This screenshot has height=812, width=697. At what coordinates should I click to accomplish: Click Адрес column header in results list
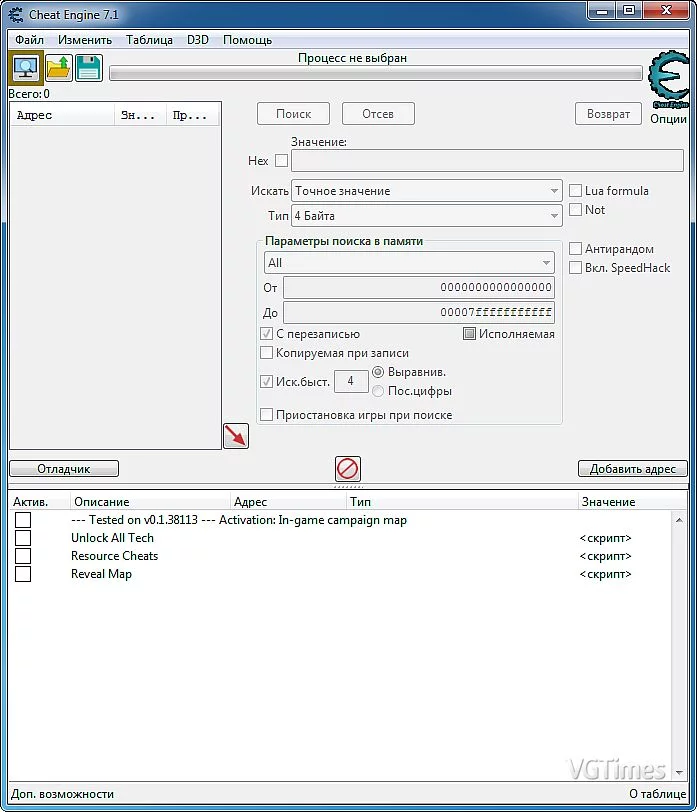click(x=62, y=115)
